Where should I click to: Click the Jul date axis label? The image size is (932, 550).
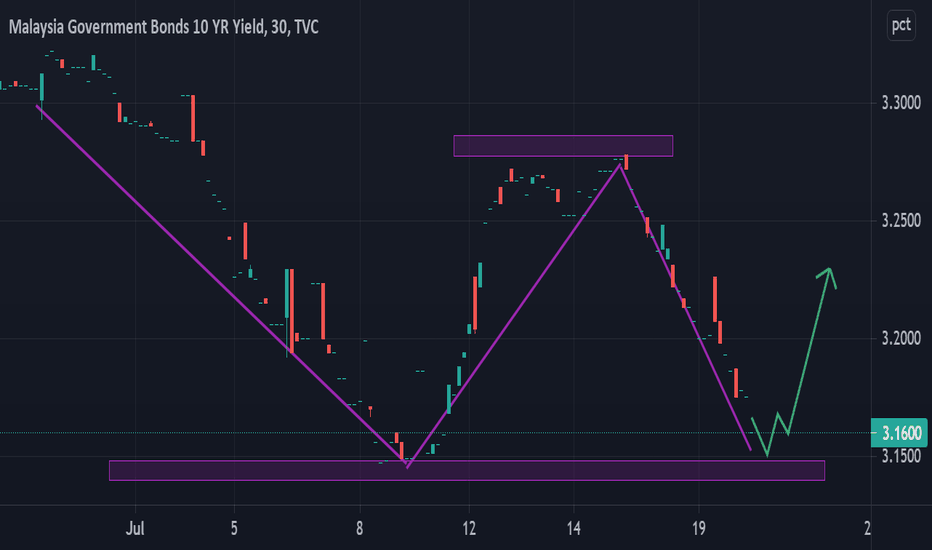(x=135, y=528)
